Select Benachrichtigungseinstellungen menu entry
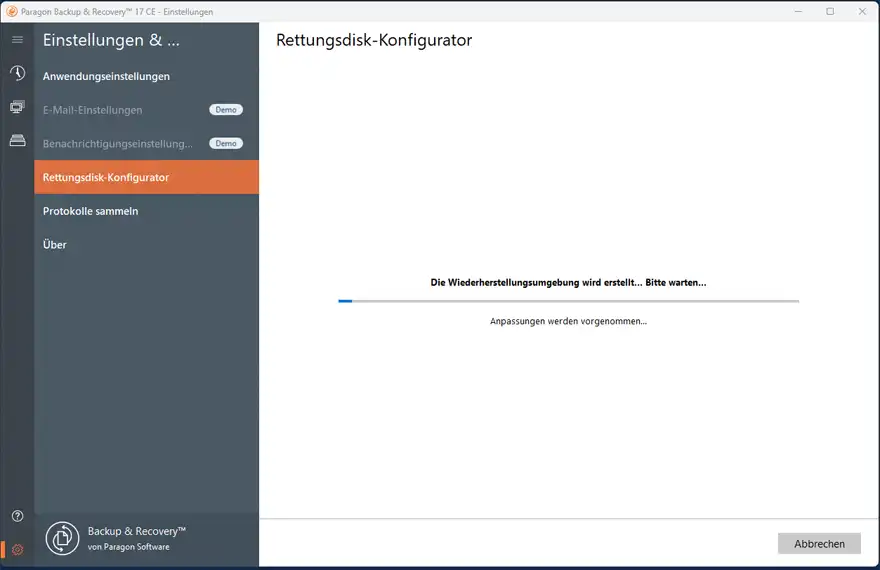 pos(146,144)
